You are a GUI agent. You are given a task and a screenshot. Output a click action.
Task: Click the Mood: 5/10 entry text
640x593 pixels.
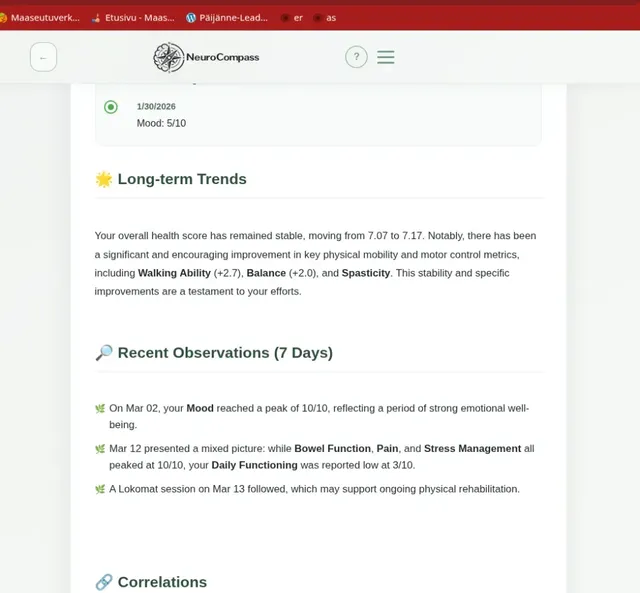click(x=161, y=123)
